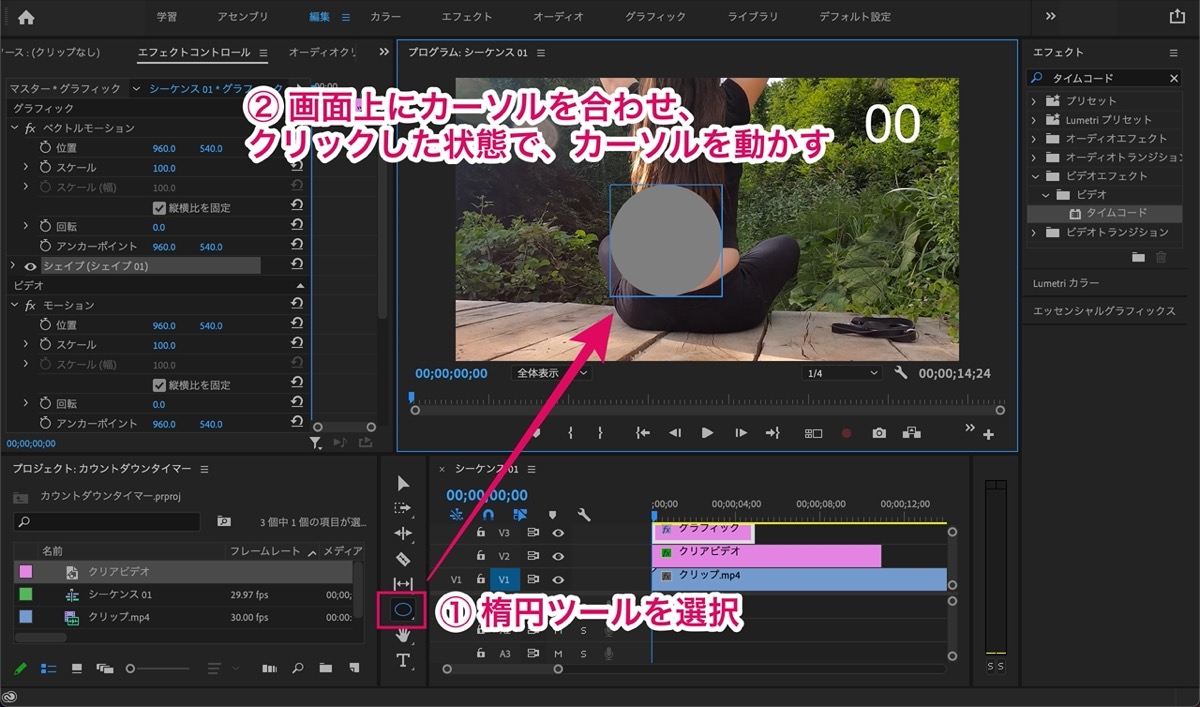The image size is (1200, 707).
Task: Export frame with the camera icon
Action: tap(879, 433)
